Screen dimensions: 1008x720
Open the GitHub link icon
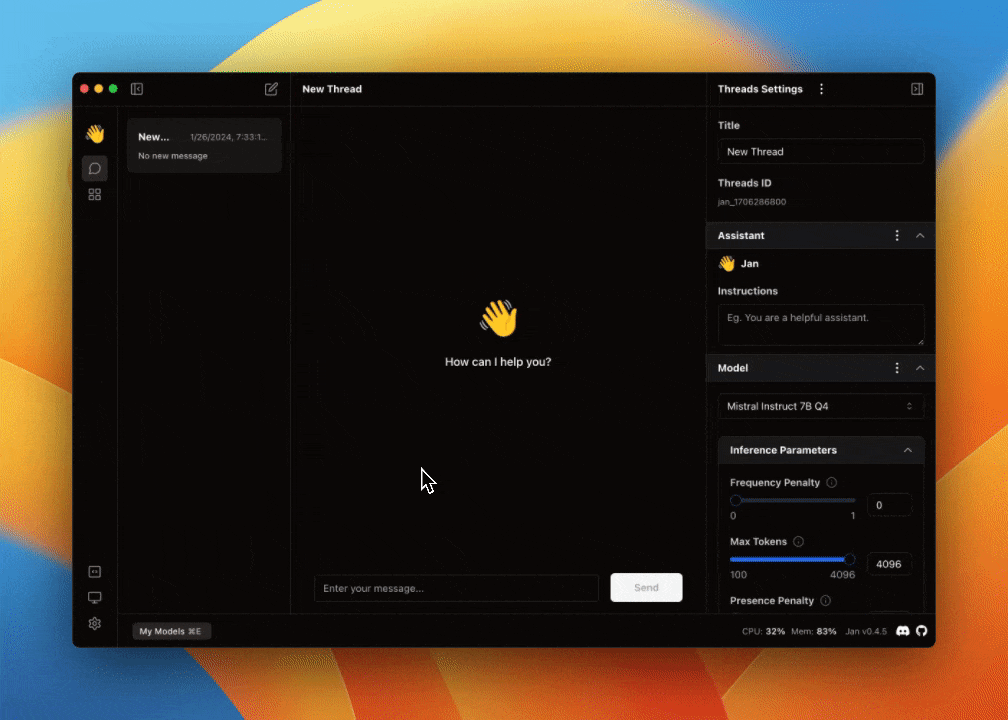pos(922,631)
